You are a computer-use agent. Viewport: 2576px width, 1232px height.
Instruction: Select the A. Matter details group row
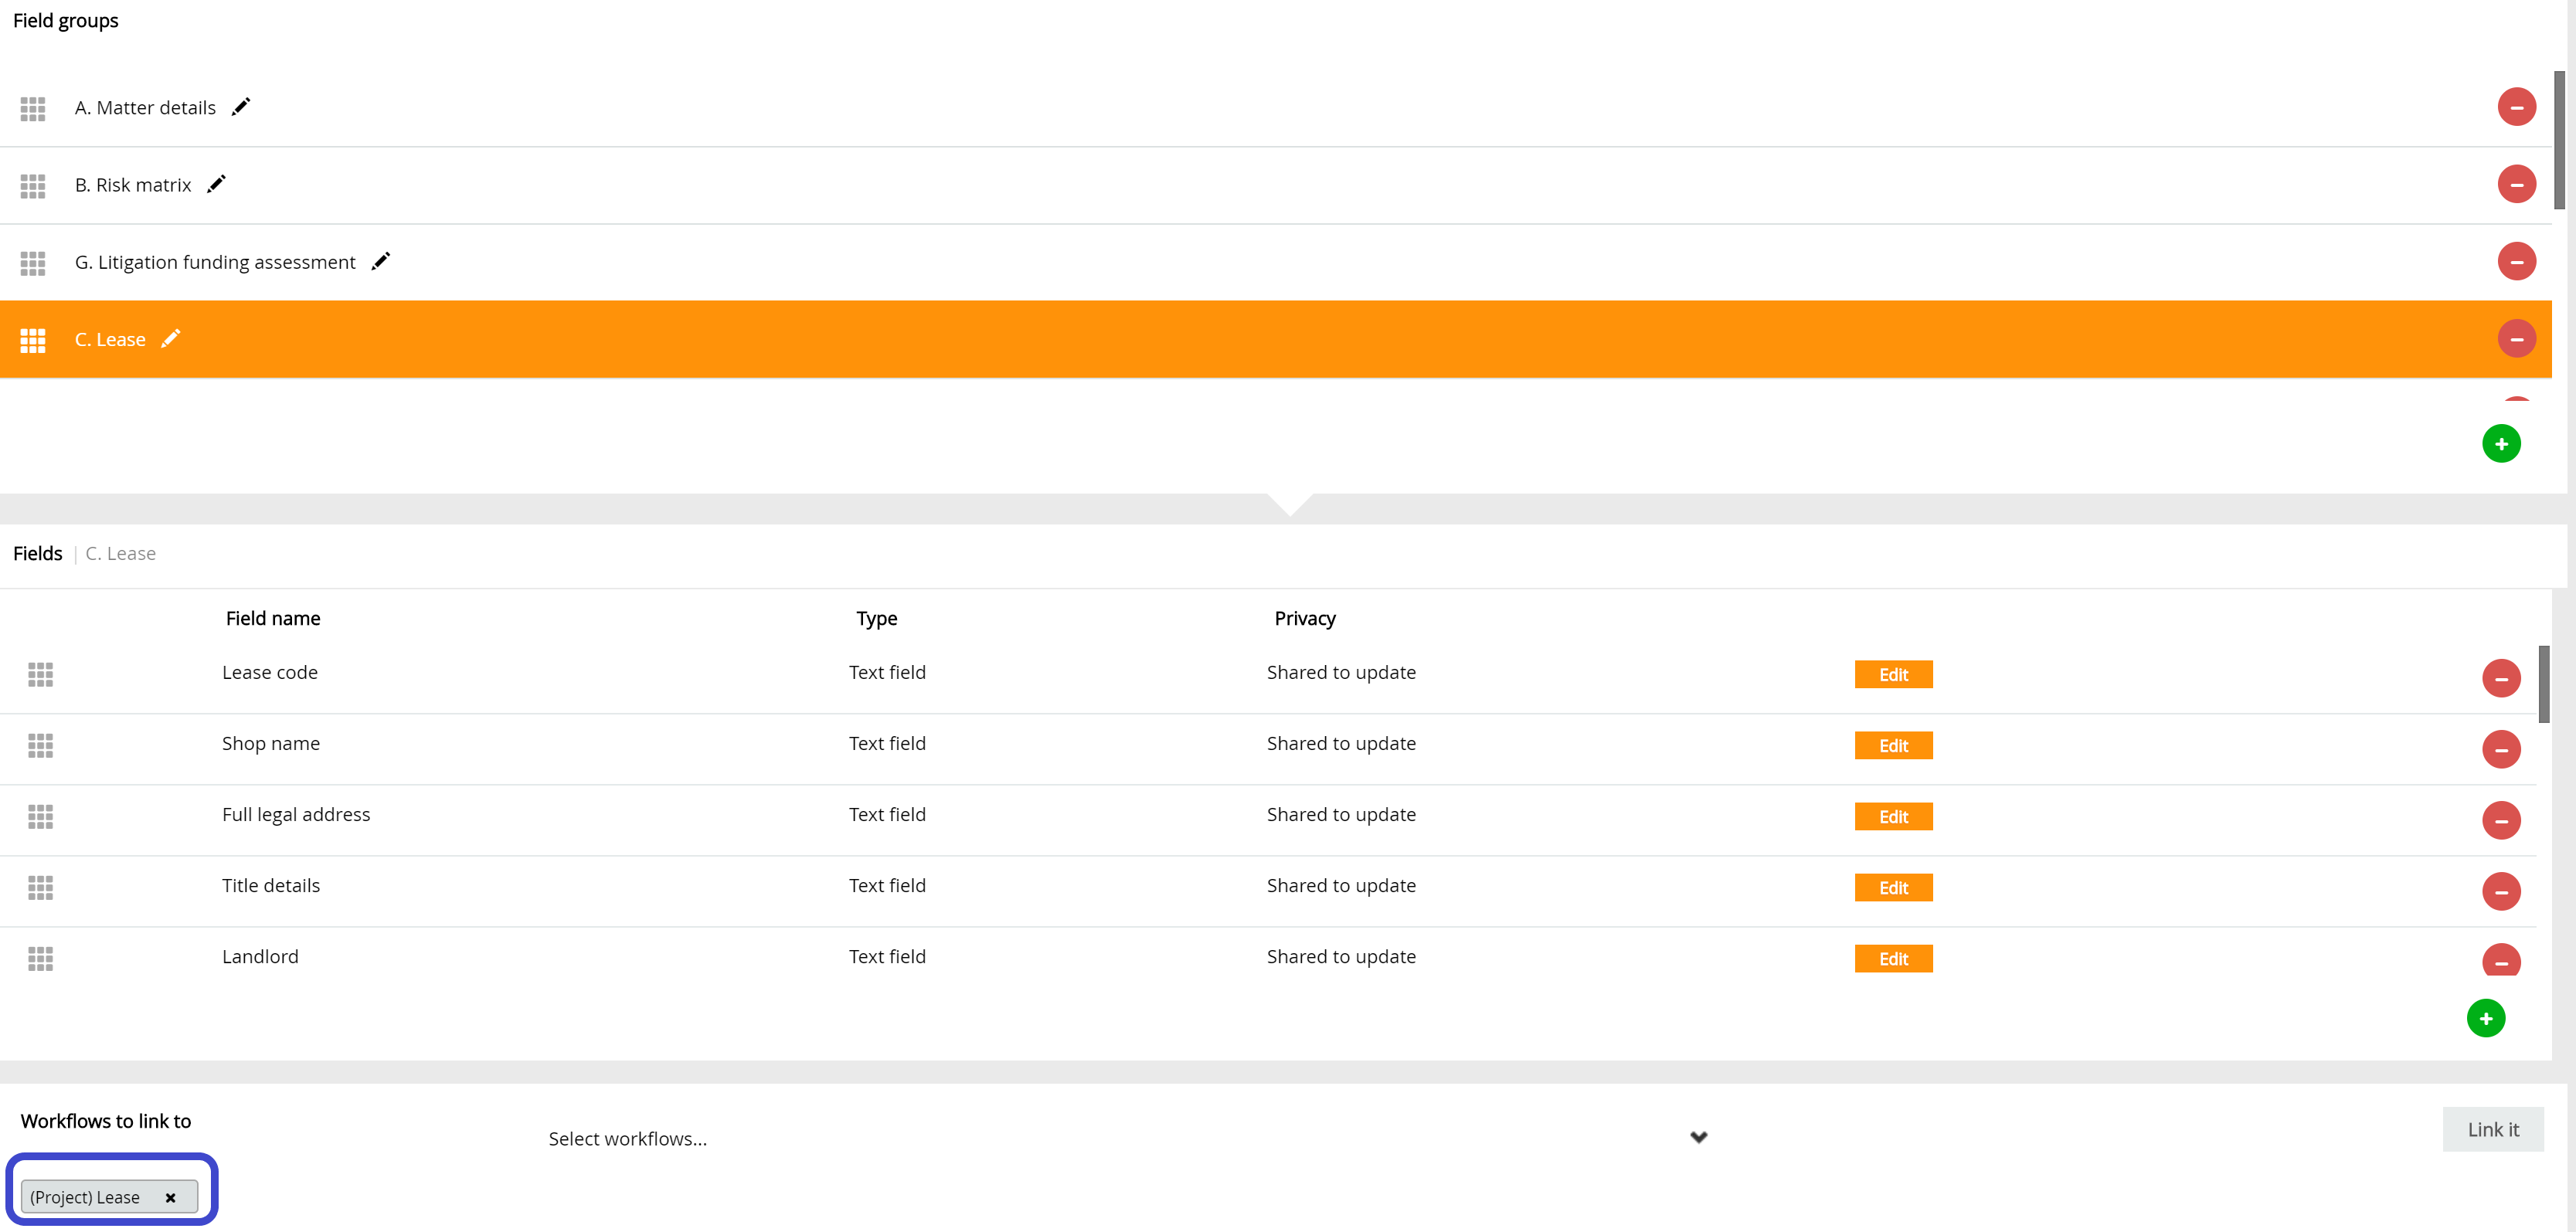click(1276, 108)
